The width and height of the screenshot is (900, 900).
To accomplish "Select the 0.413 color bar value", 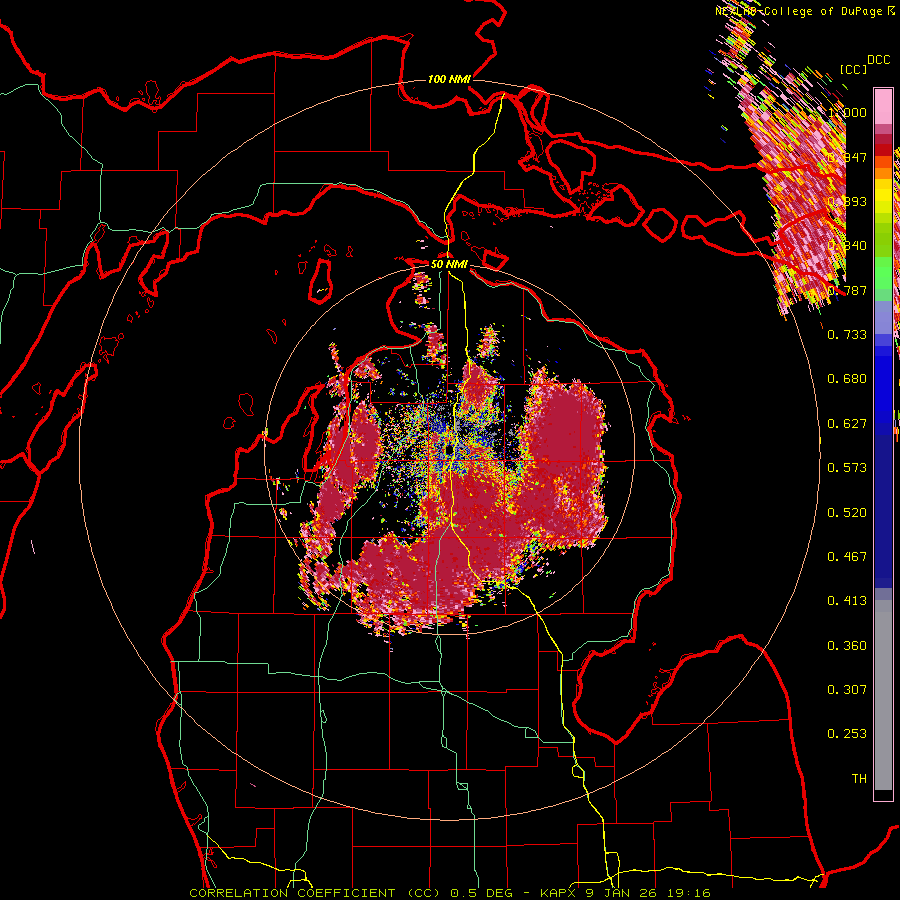I will coord(847,601).
